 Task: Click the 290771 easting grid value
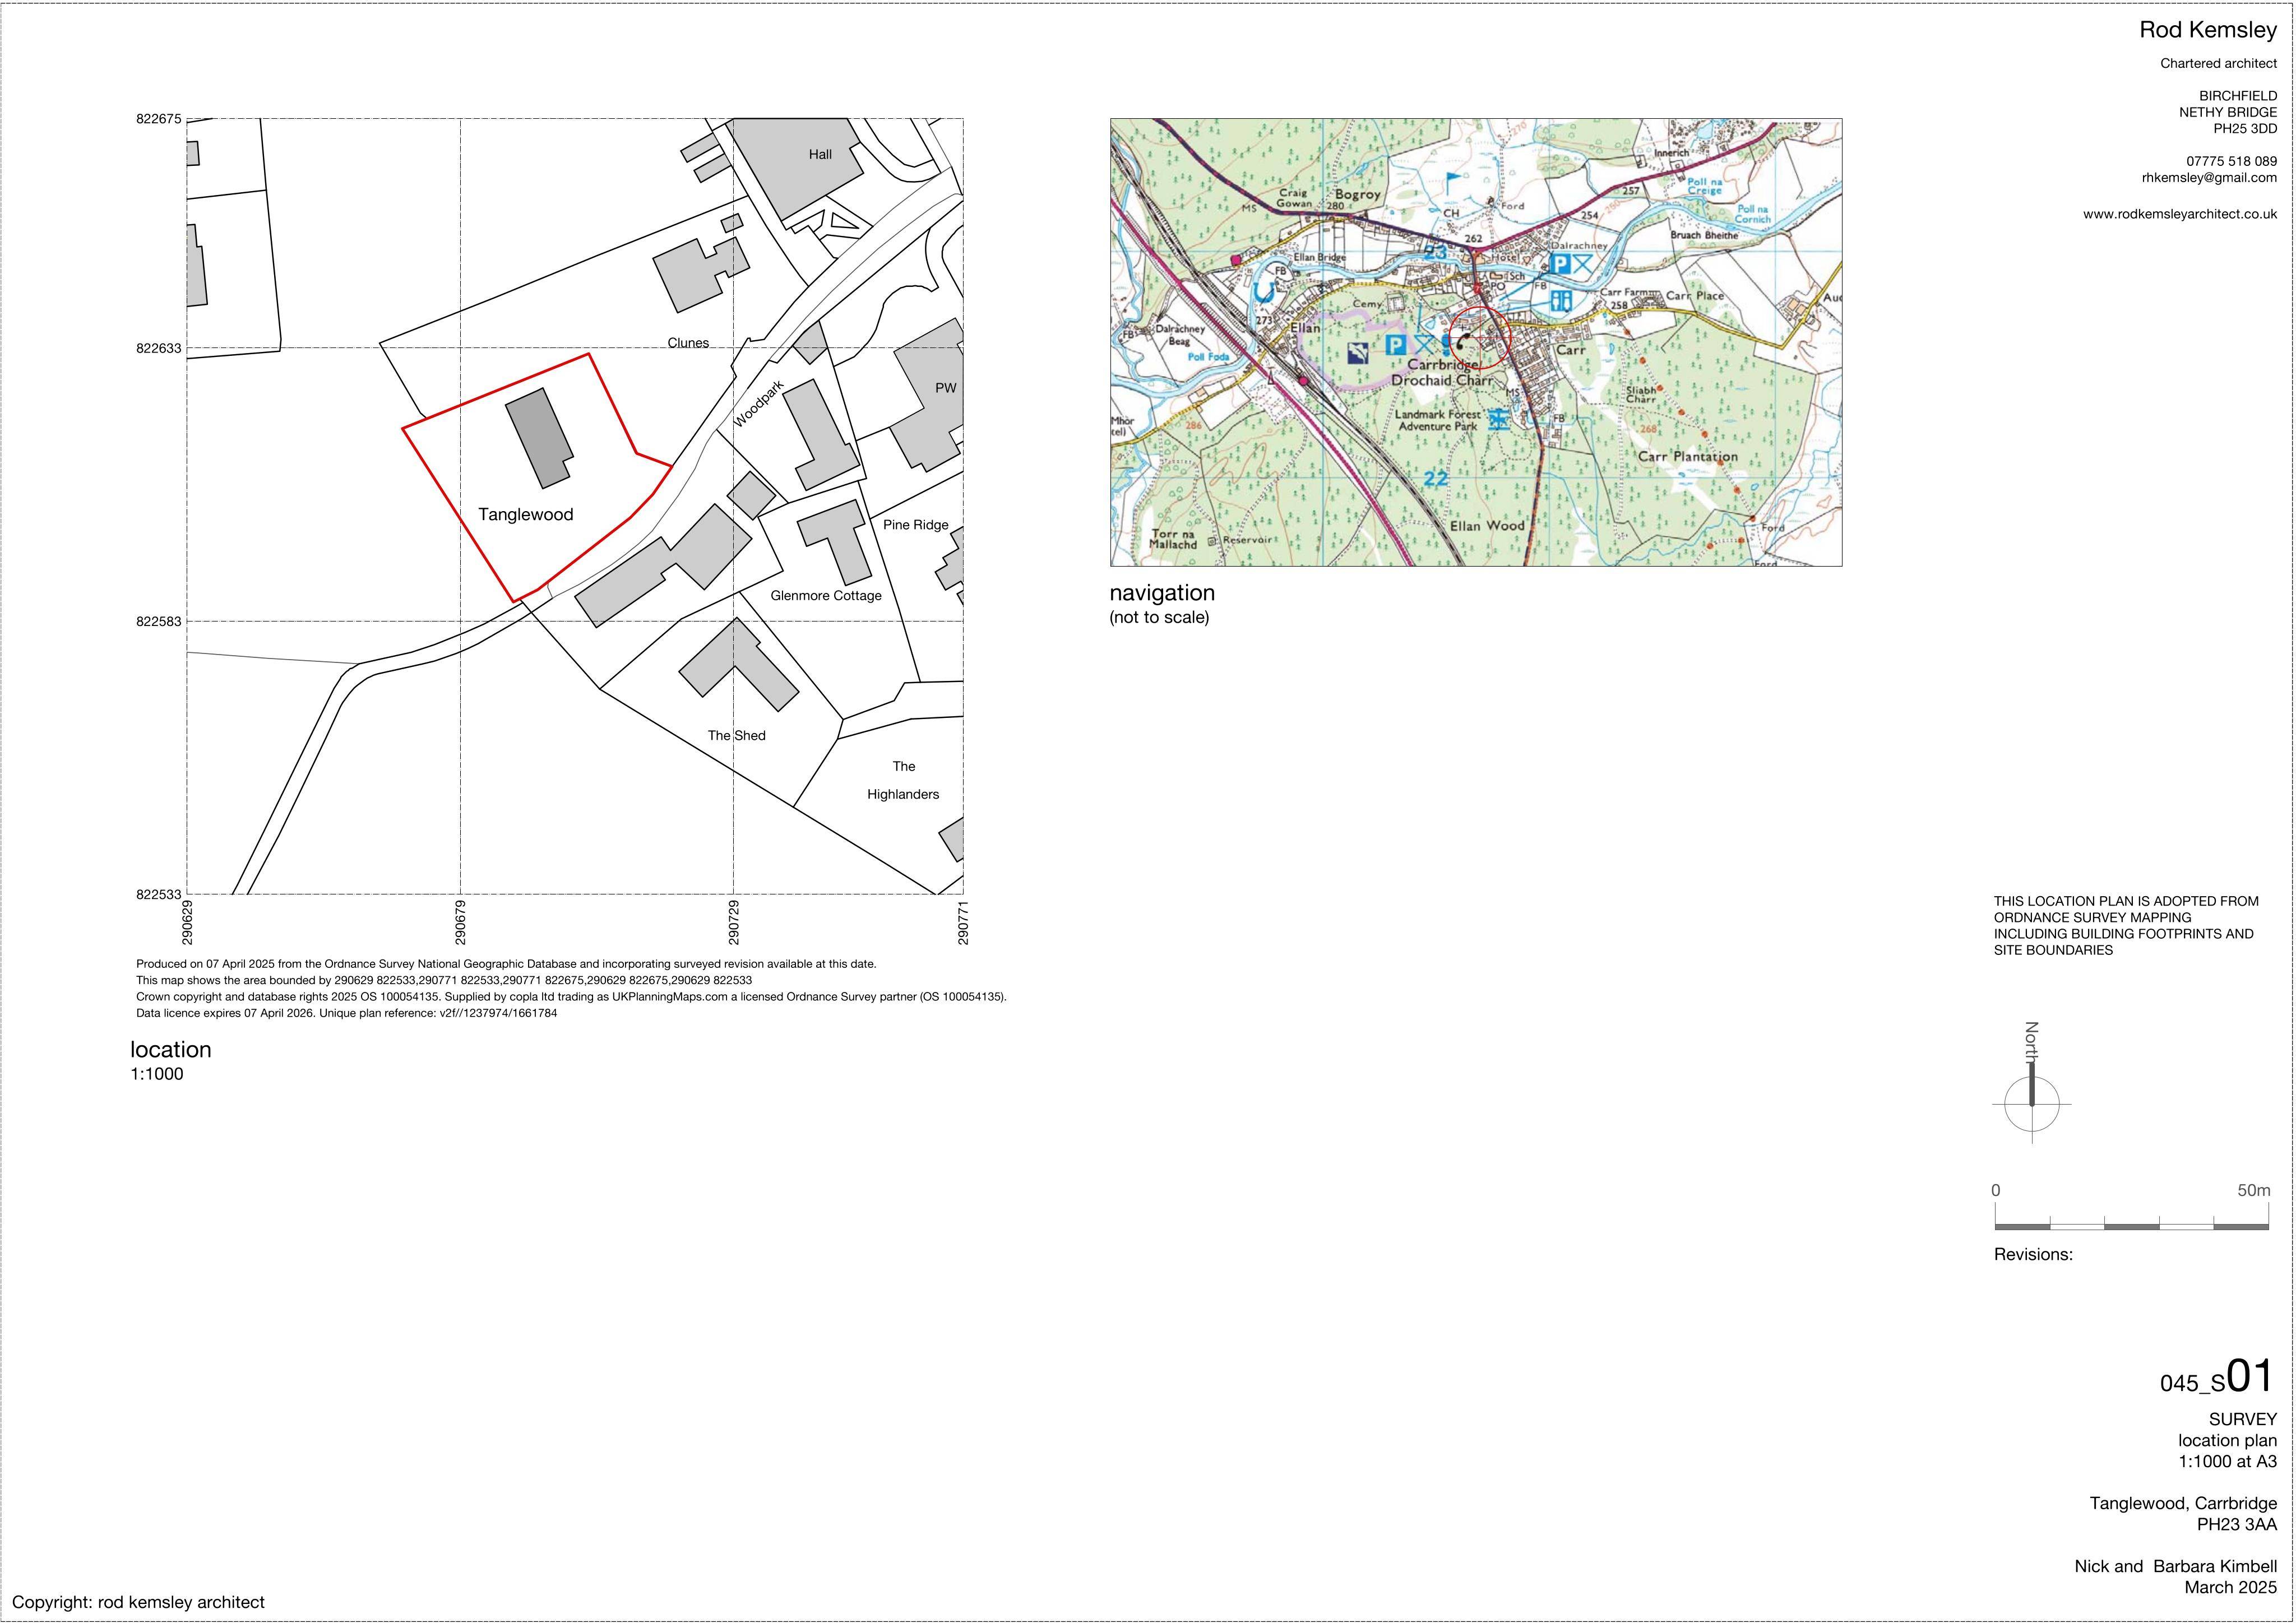click(963, 922)
